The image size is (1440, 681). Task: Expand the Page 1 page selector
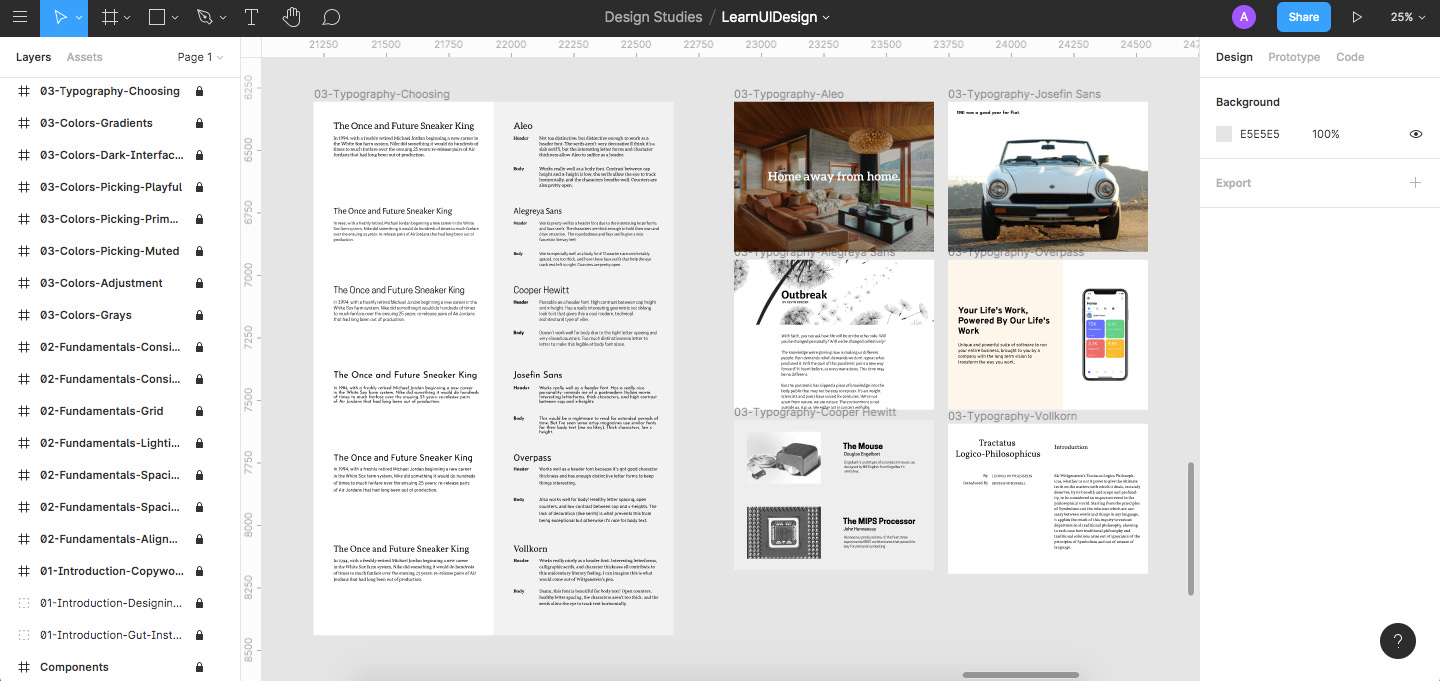[200, 57]
